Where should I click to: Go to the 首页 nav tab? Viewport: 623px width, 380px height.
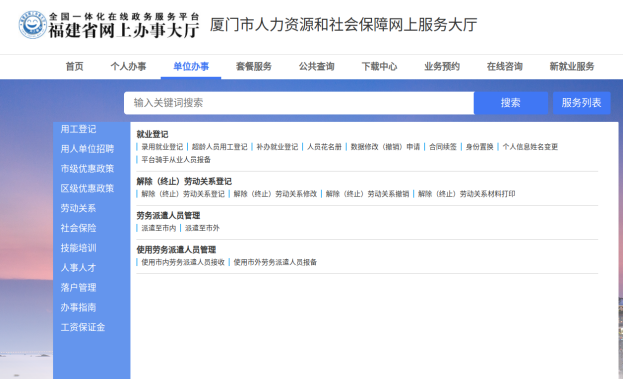coord(75,66)
